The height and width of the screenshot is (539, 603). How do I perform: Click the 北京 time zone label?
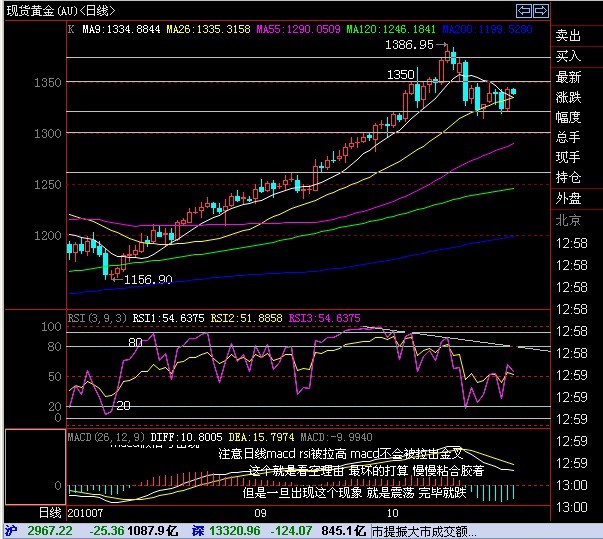coord(568,220)
